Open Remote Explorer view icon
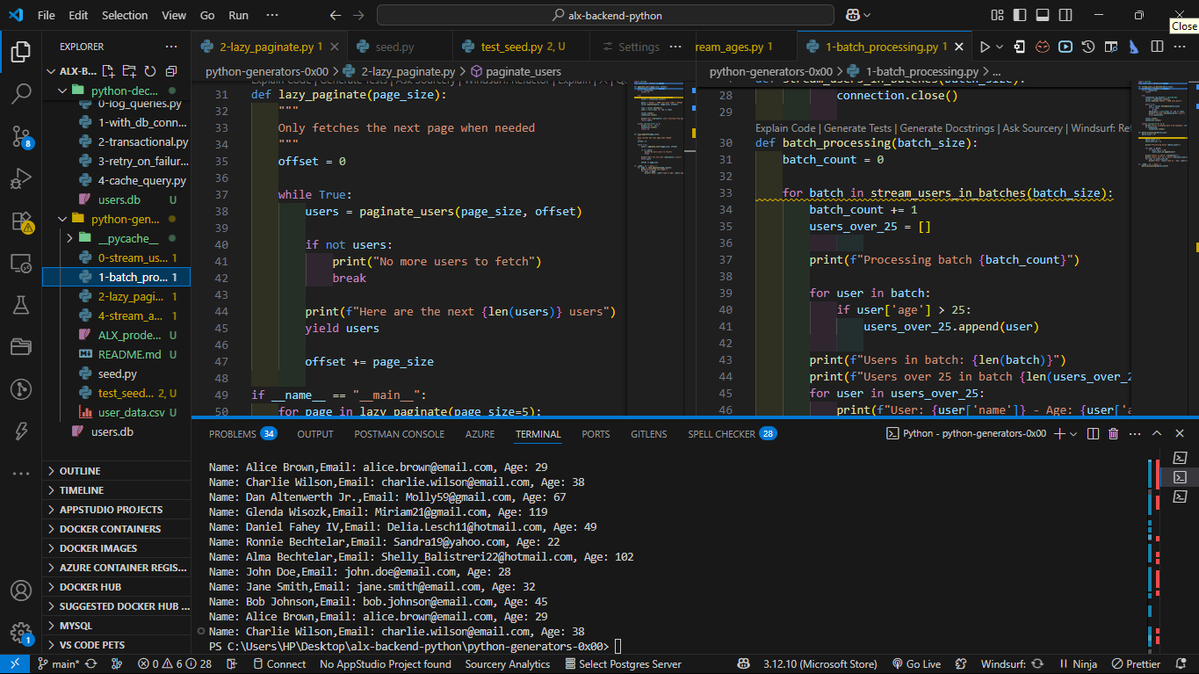Viewport: 1199px width, 674px height. click(x=21, y=263)
